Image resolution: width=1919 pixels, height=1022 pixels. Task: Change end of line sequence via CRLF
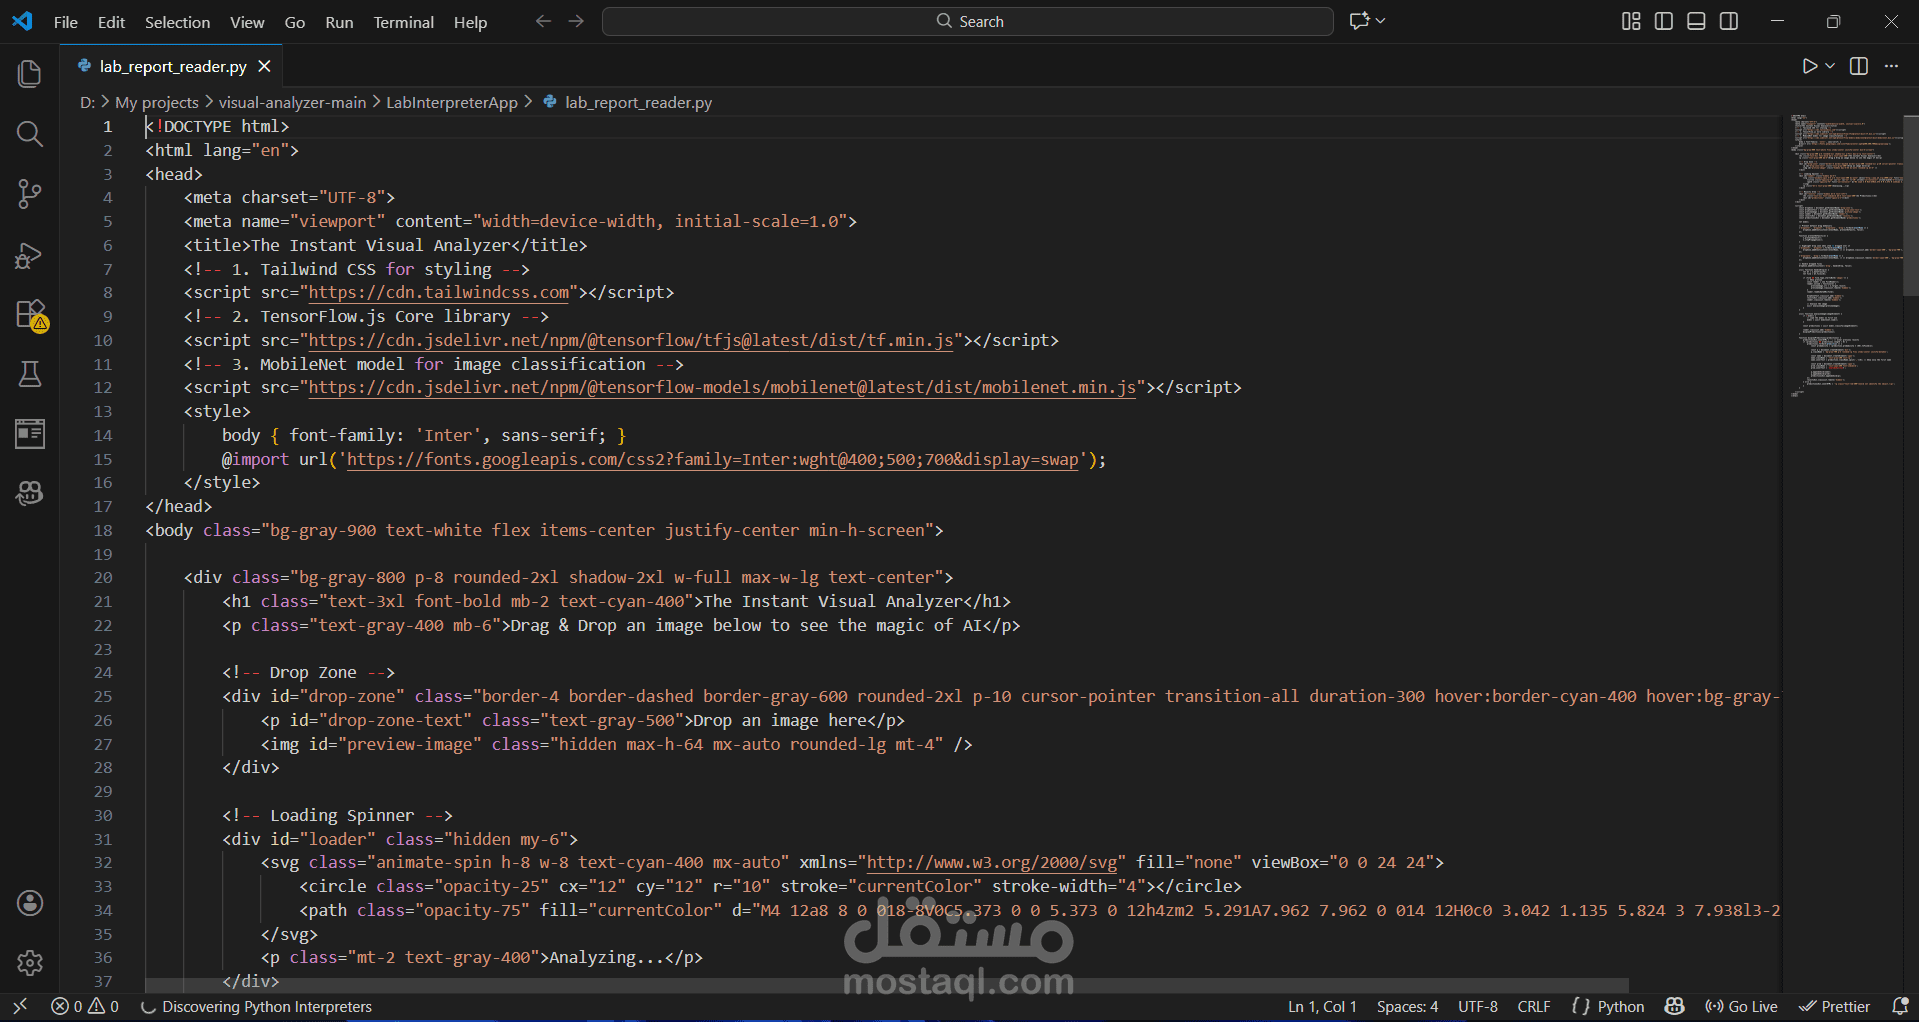(1534, 1006)
